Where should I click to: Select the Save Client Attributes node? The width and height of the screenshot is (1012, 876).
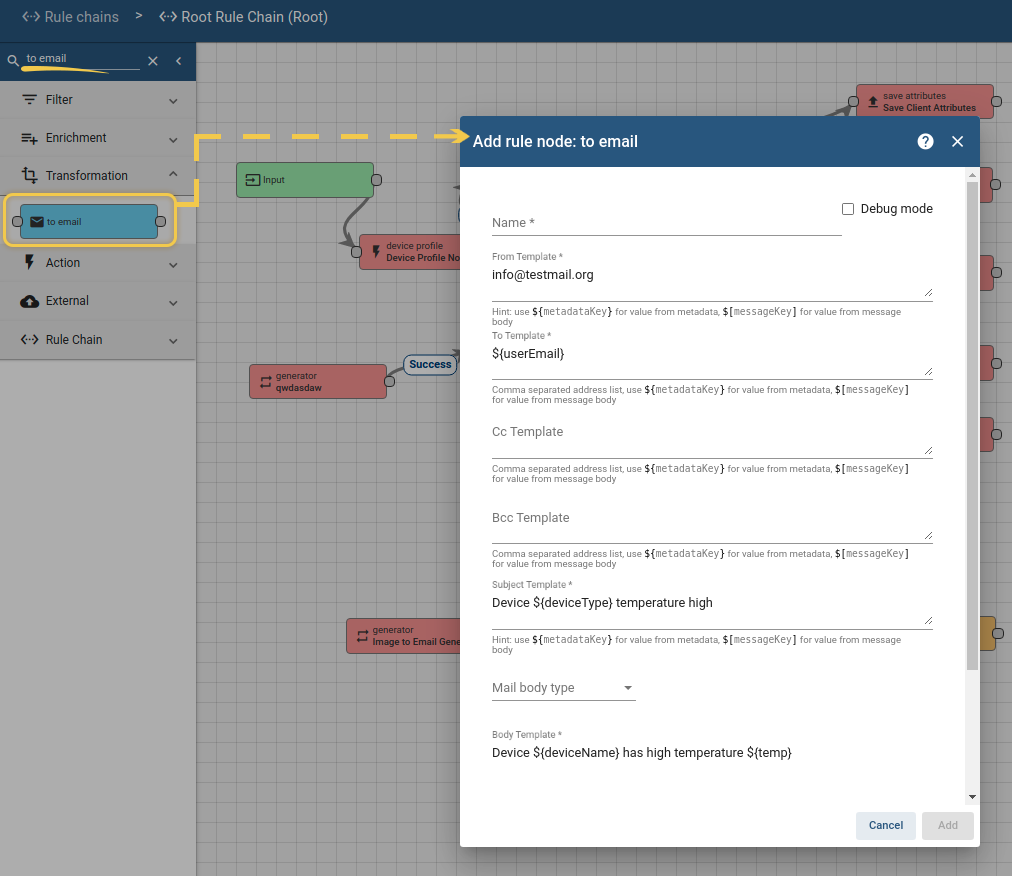point(923,102)
